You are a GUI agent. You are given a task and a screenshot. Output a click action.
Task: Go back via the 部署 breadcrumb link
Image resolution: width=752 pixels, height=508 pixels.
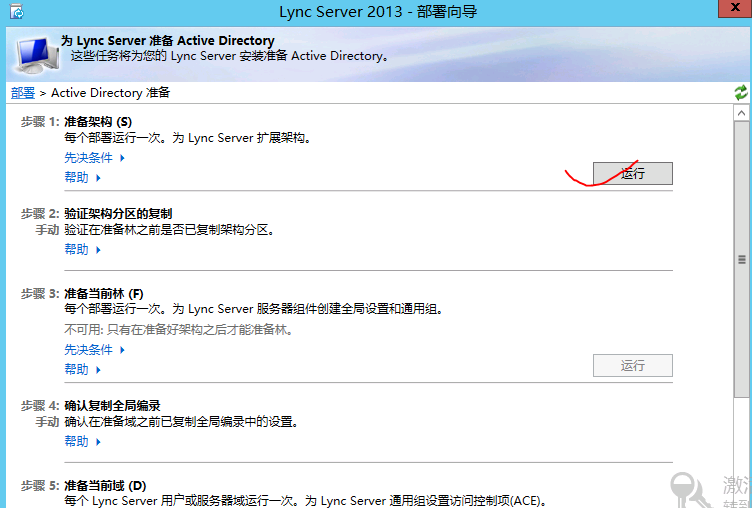[23, 93]
